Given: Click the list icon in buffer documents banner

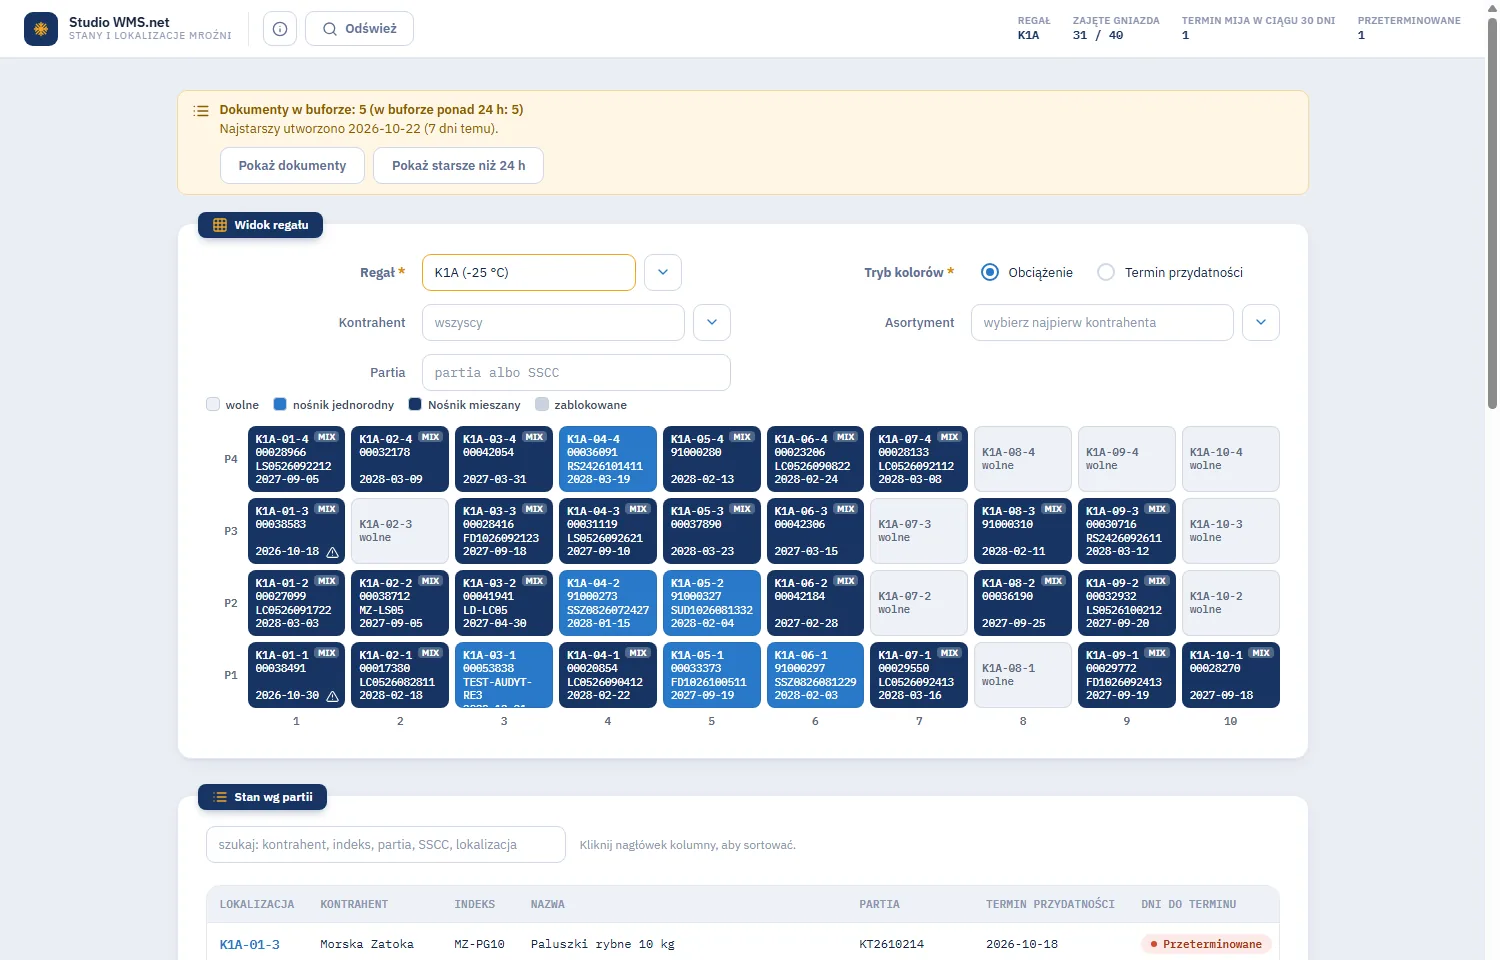Looking at the screenshot, I should click(201, 110).
